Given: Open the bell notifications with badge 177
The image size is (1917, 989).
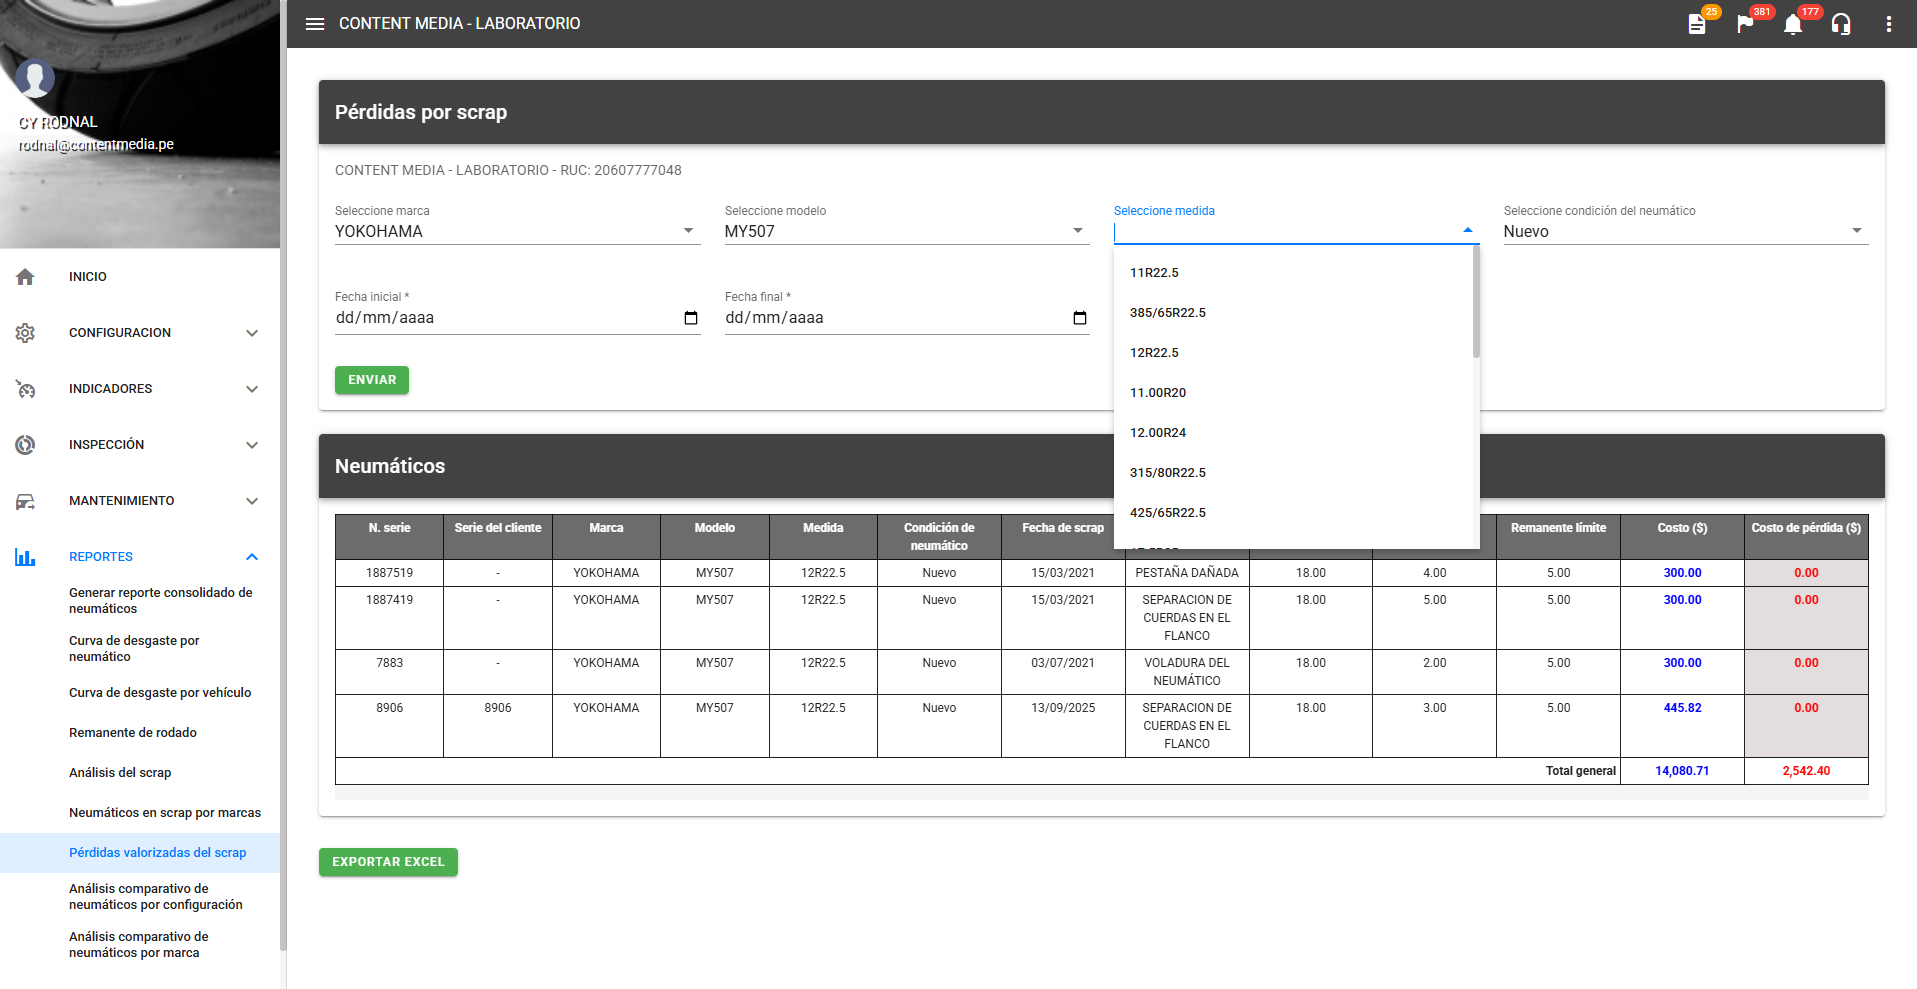Looking at the screenshot, I should pos(1793,24).
